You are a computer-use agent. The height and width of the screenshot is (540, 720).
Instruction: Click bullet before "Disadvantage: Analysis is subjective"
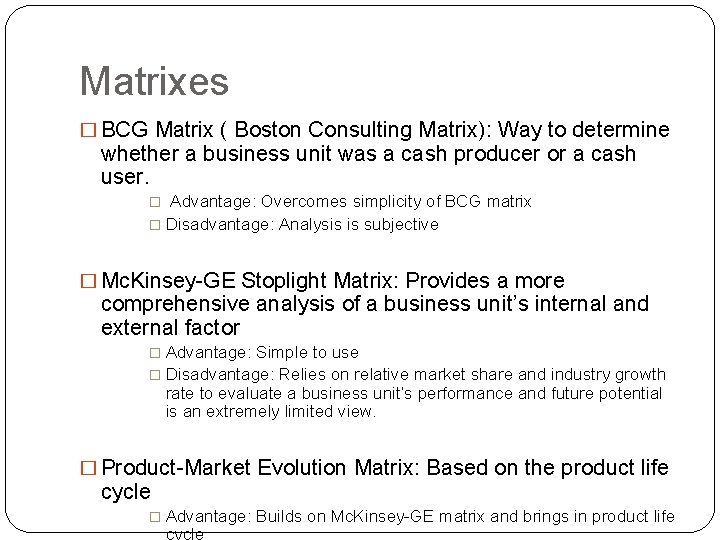pyautogui.click(x=155, y=225)
